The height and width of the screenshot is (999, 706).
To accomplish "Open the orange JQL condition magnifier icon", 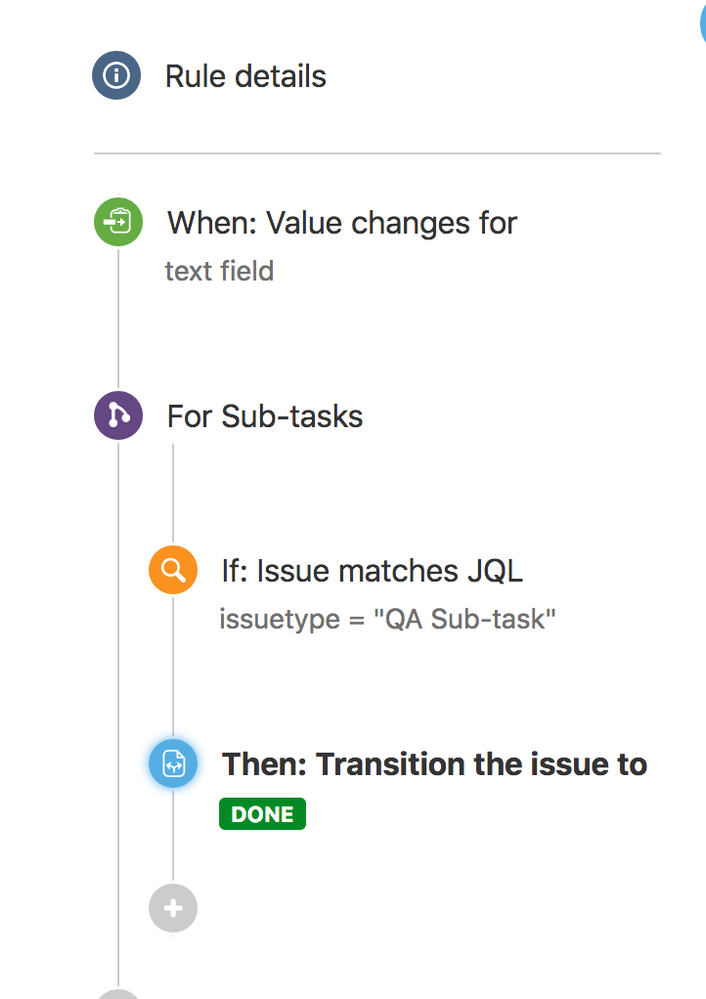I will (x=172, y=570).
